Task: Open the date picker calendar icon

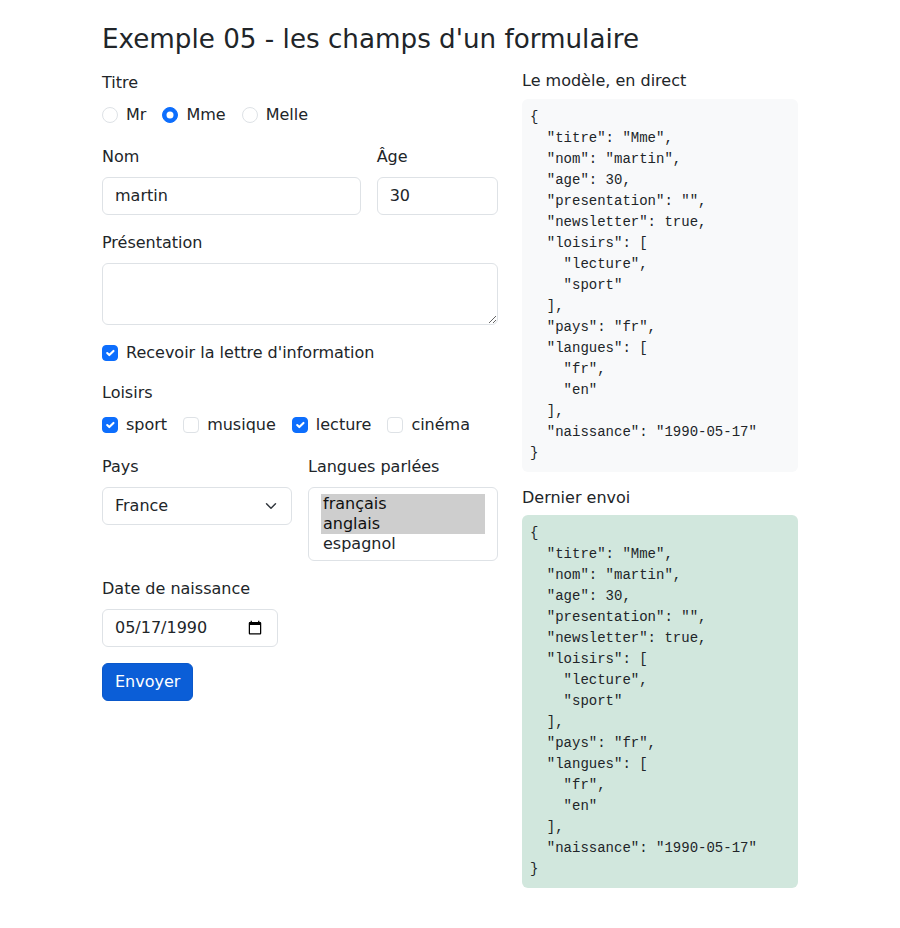Action: click(x=255, y=628)
